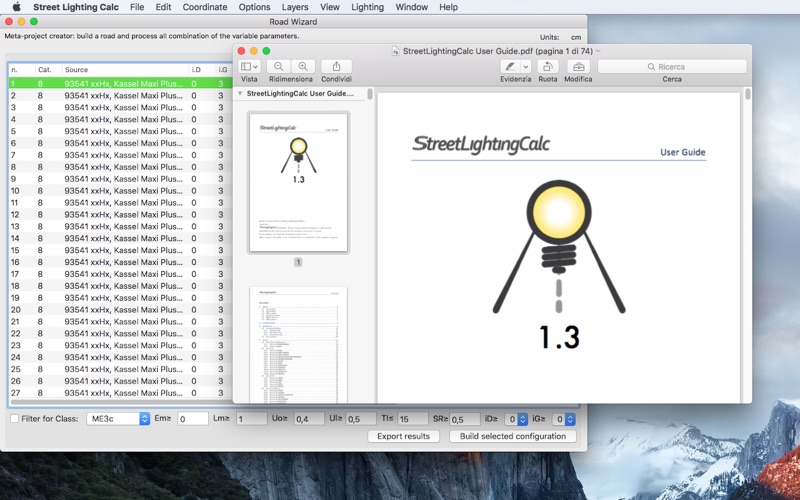This screenshot has width=800, height=500.
Task: Click the page number 1 badge under thumbnail
Action: point(298,262)
